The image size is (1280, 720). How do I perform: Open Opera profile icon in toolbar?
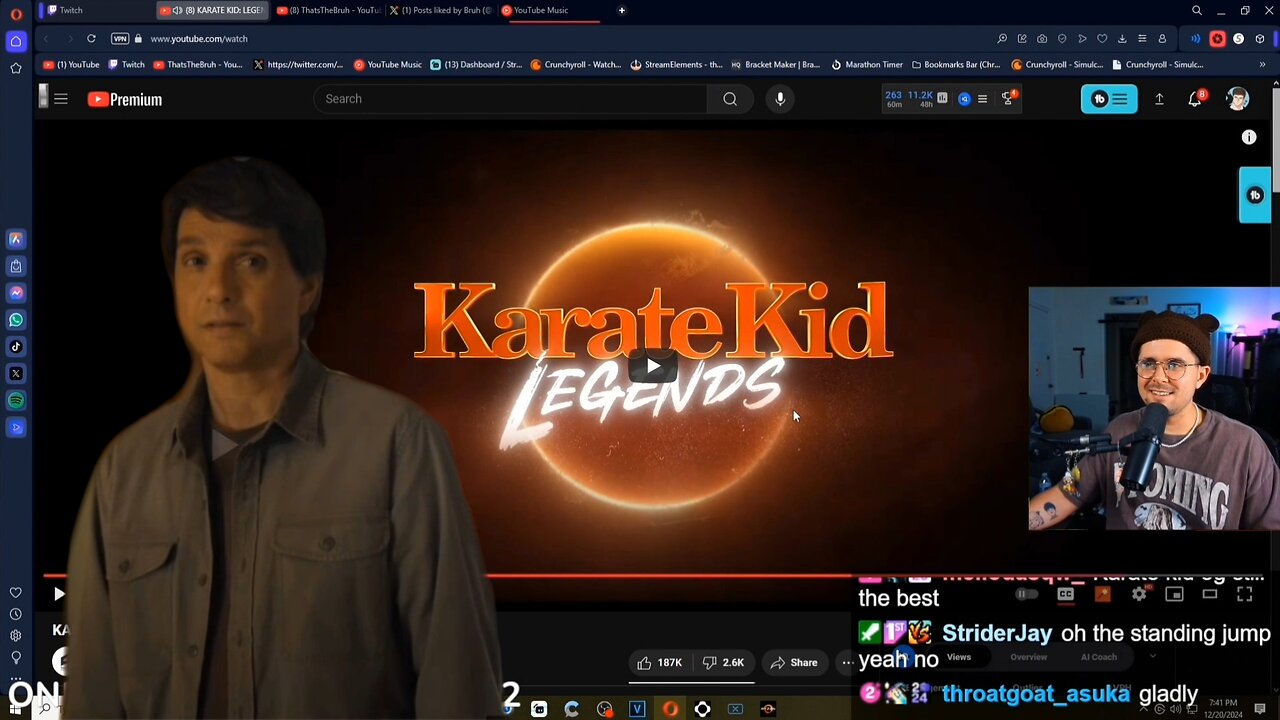(x=1162, y=38)
